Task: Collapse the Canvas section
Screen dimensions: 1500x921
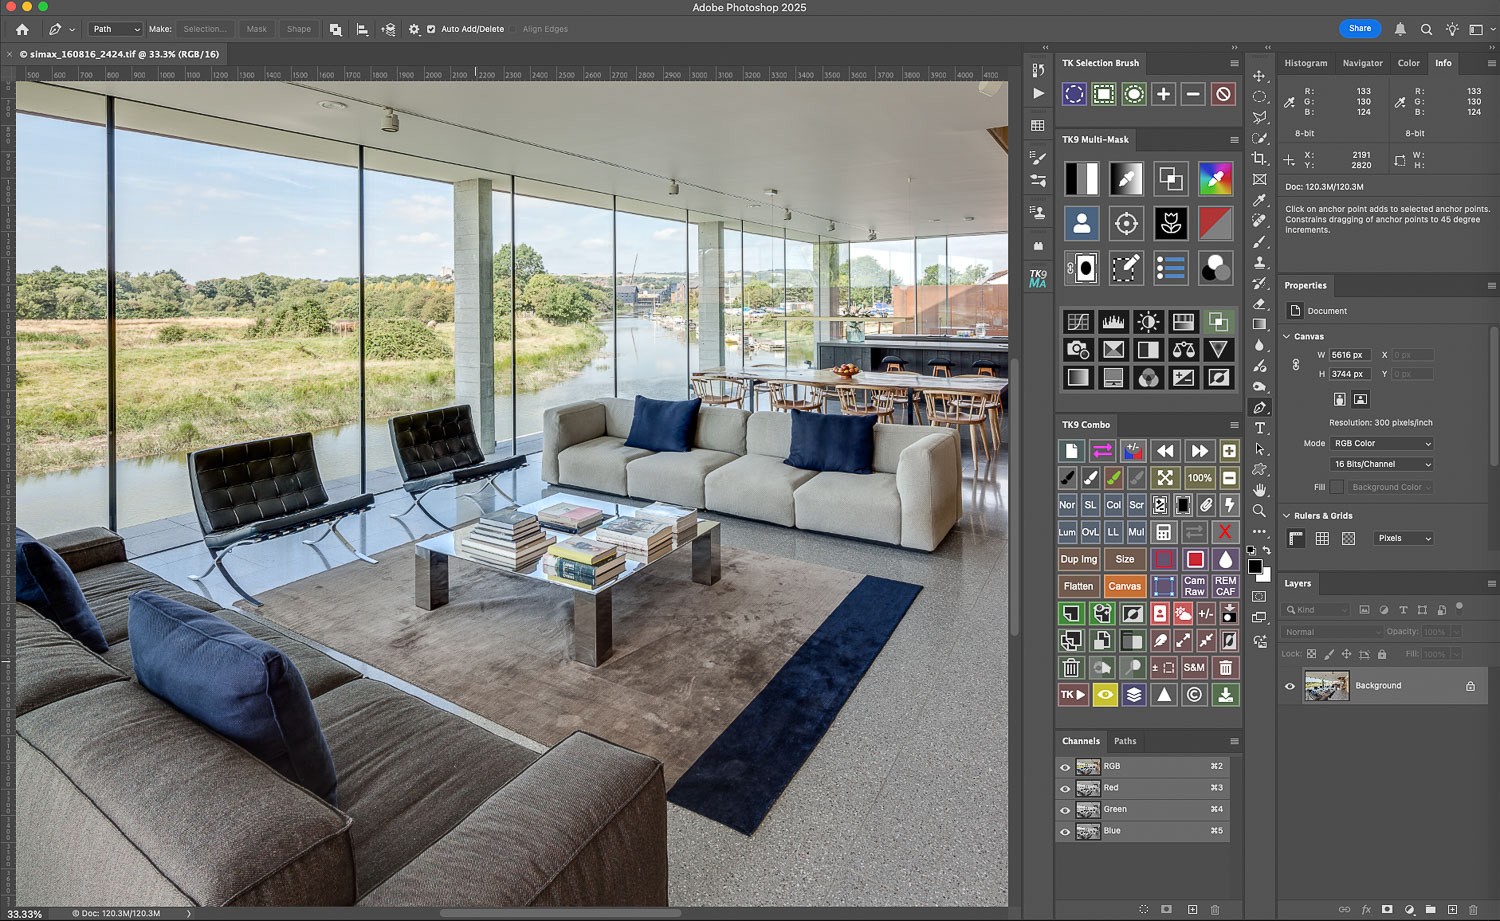Action: [x=1287, y=337]
